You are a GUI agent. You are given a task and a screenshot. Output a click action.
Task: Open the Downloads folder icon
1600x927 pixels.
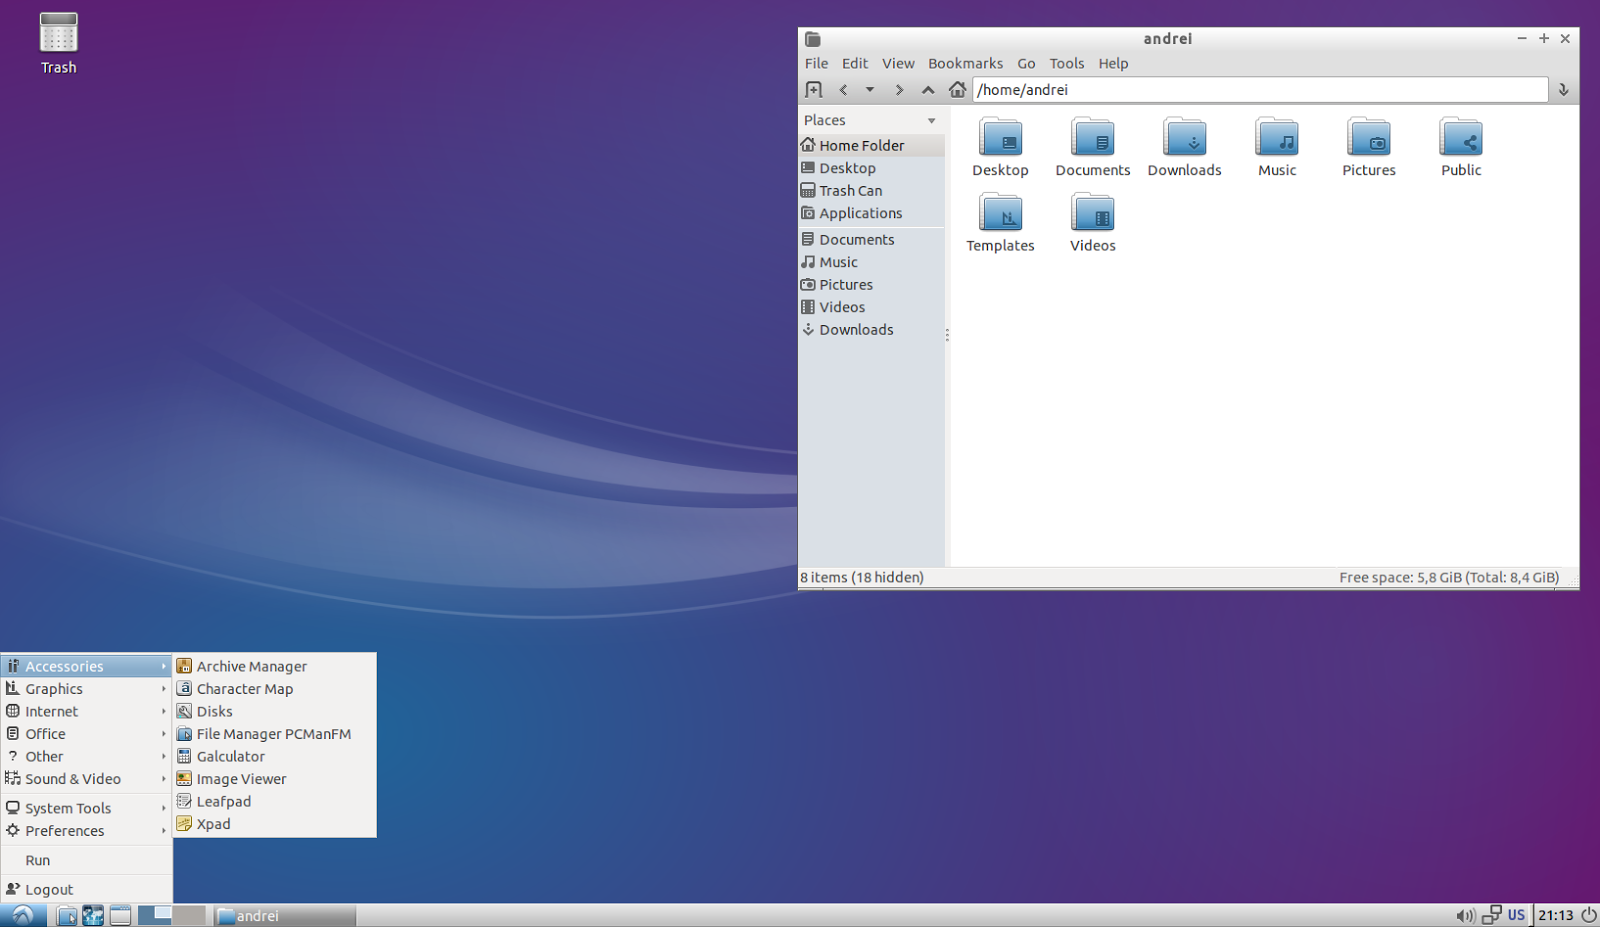(x=1184, y=140)
